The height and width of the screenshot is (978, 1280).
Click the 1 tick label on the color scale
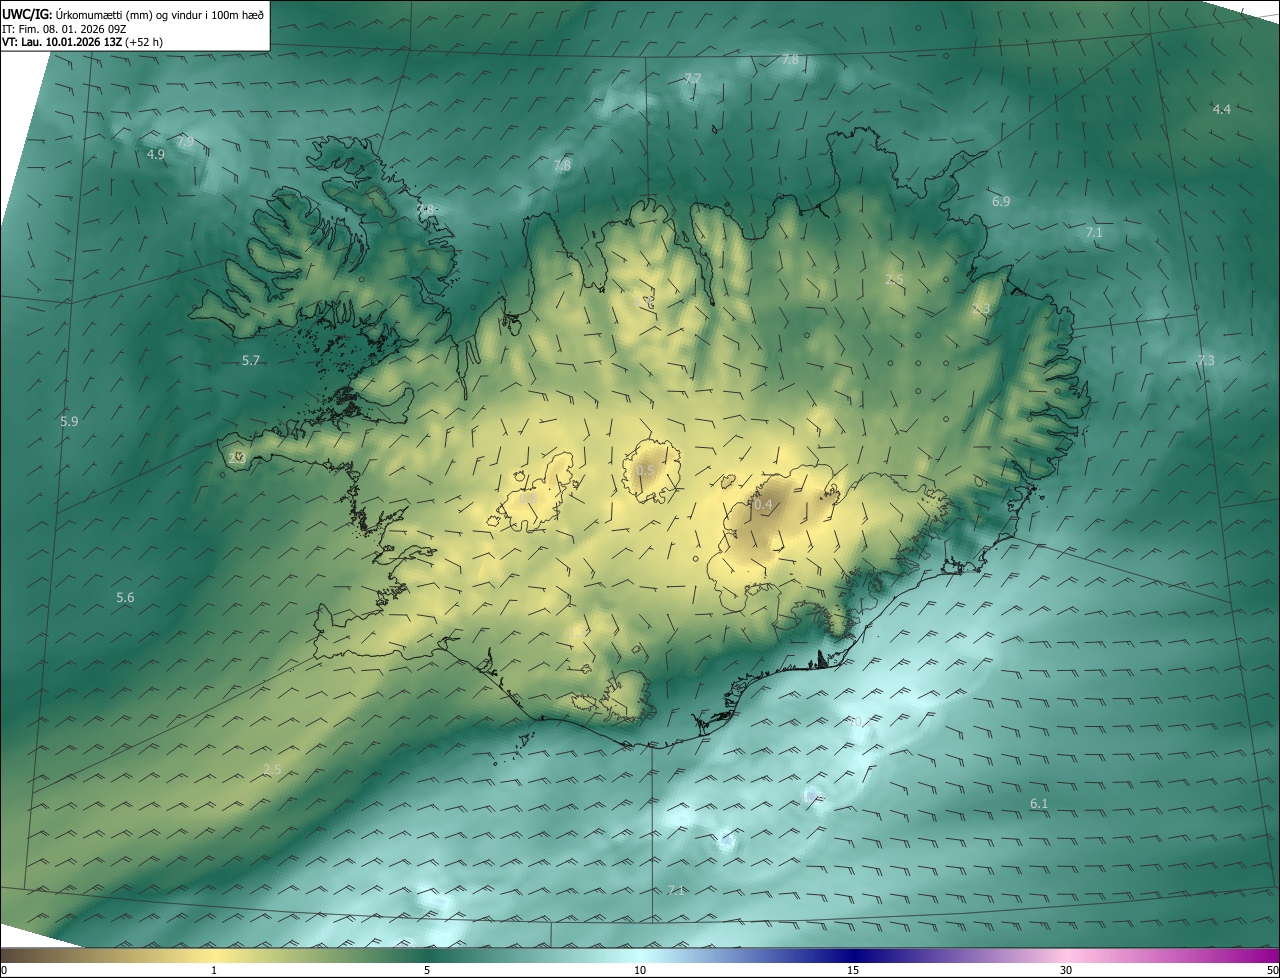coord(214,970)
